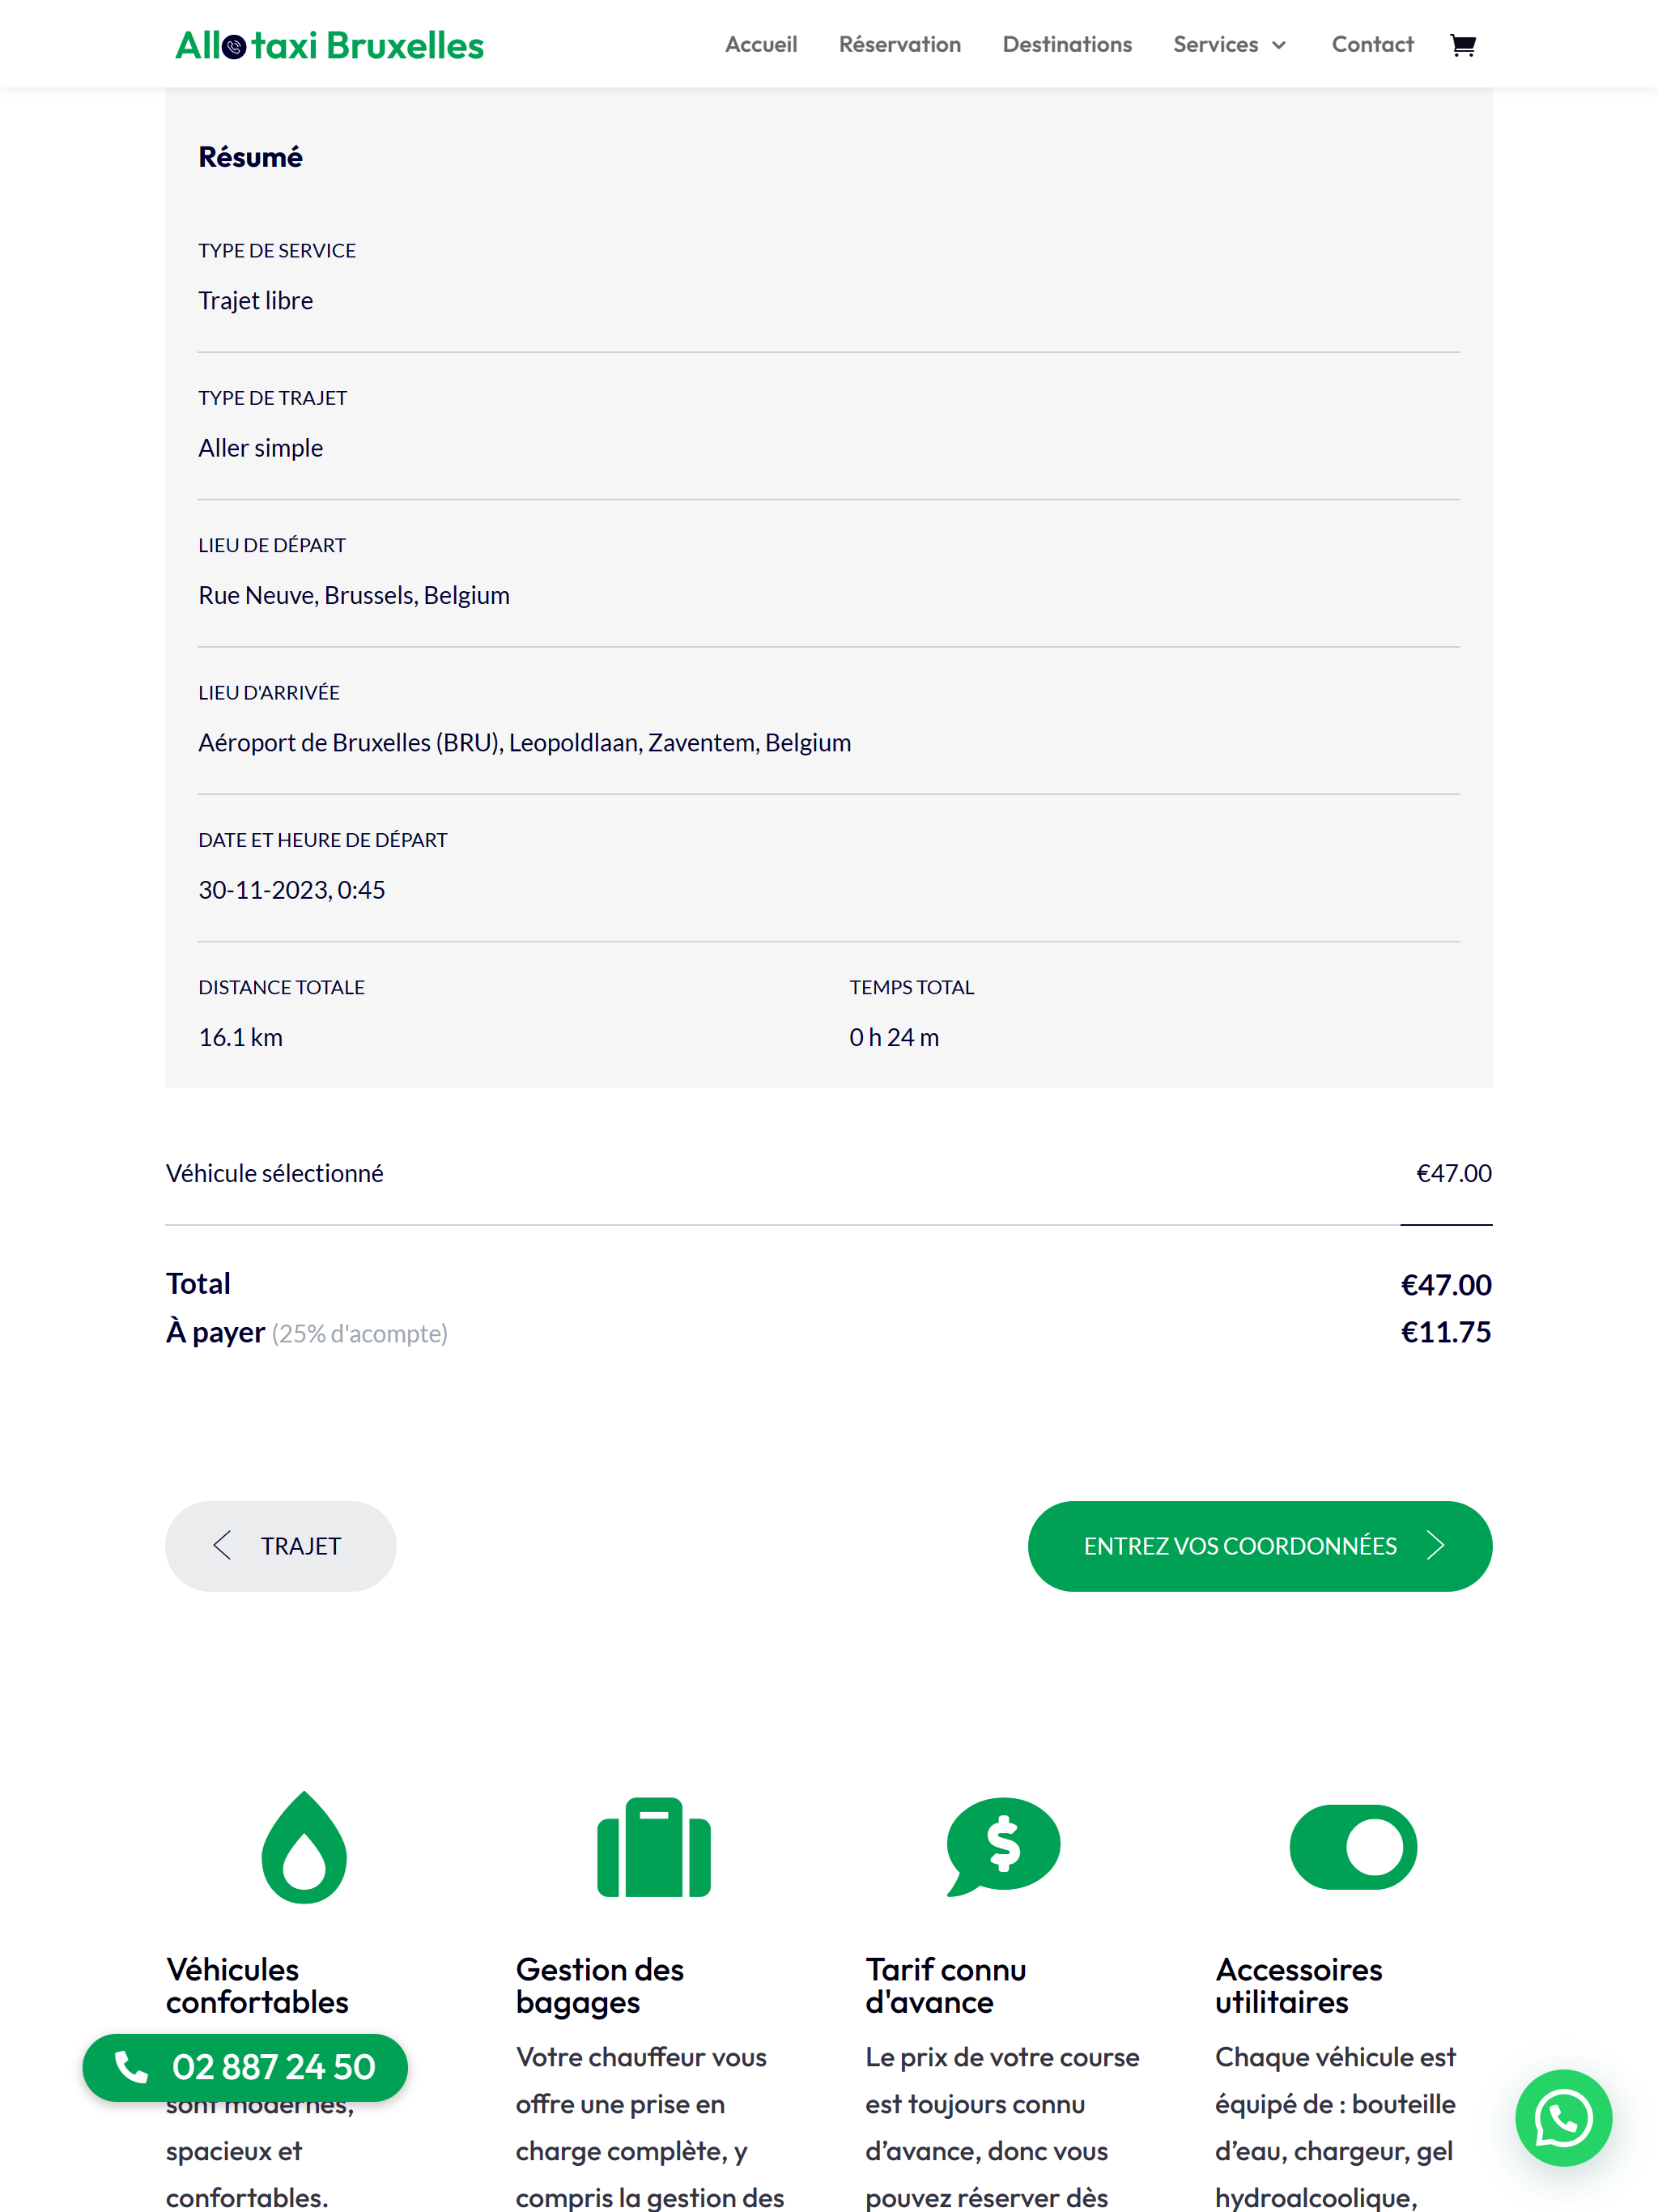
Task: Click the Allo taxi Bruxelles logo
Action: (329, 45)
